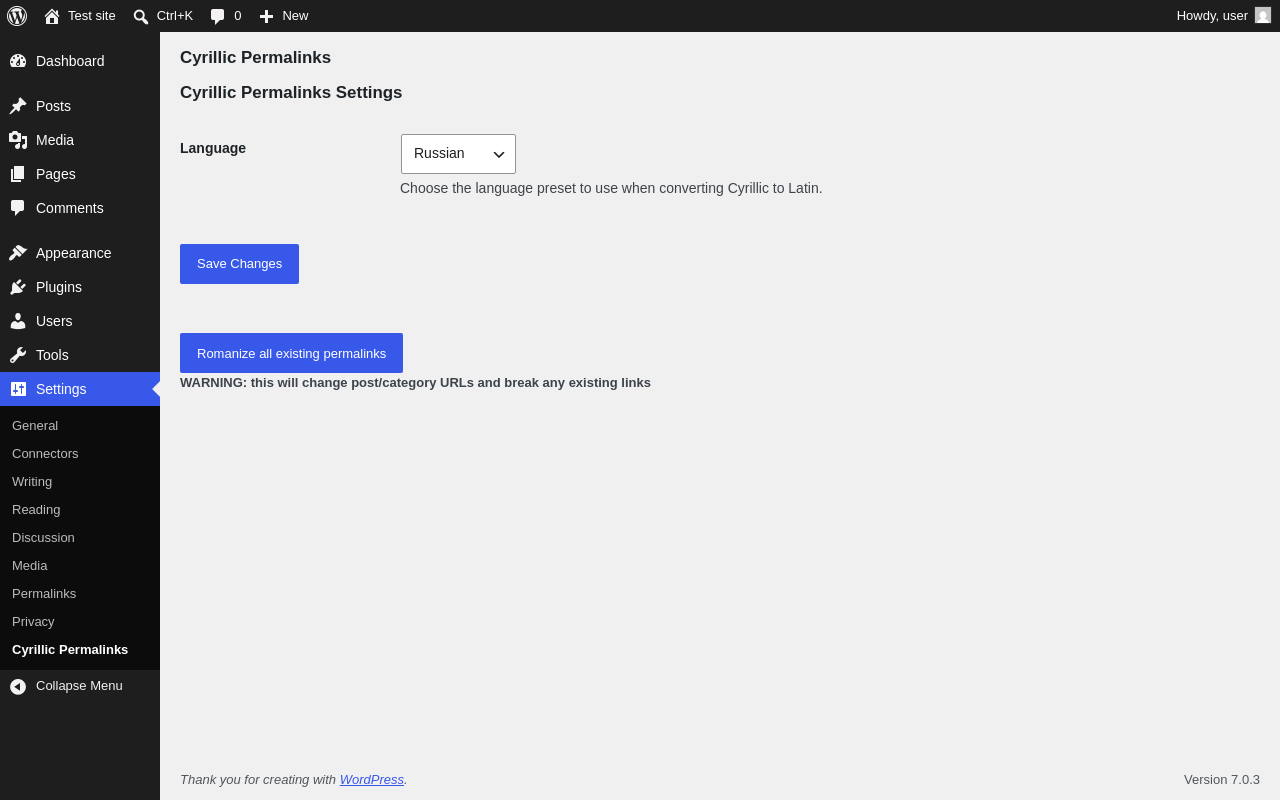Open Settings menu label

pos(61,389)
